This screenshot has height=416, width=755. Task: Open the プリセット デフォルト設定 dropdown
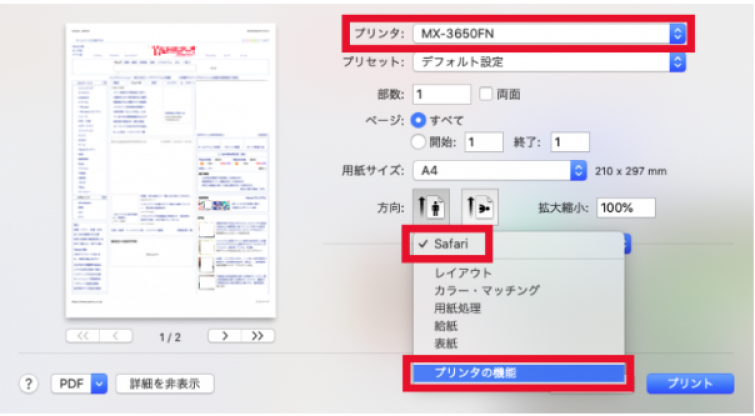pos(549,62)
